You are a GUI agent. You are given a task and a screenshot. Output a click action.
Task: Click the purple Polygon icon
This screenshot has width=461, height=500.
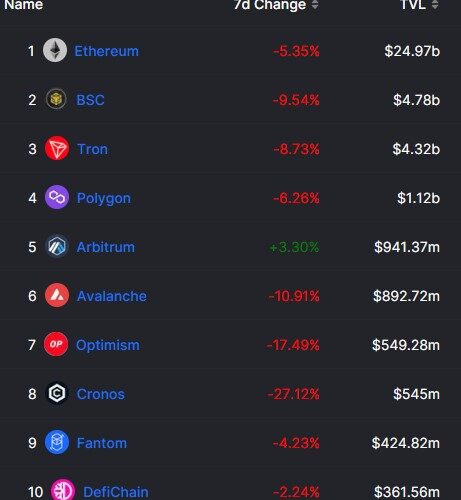[x=57, y=197]
